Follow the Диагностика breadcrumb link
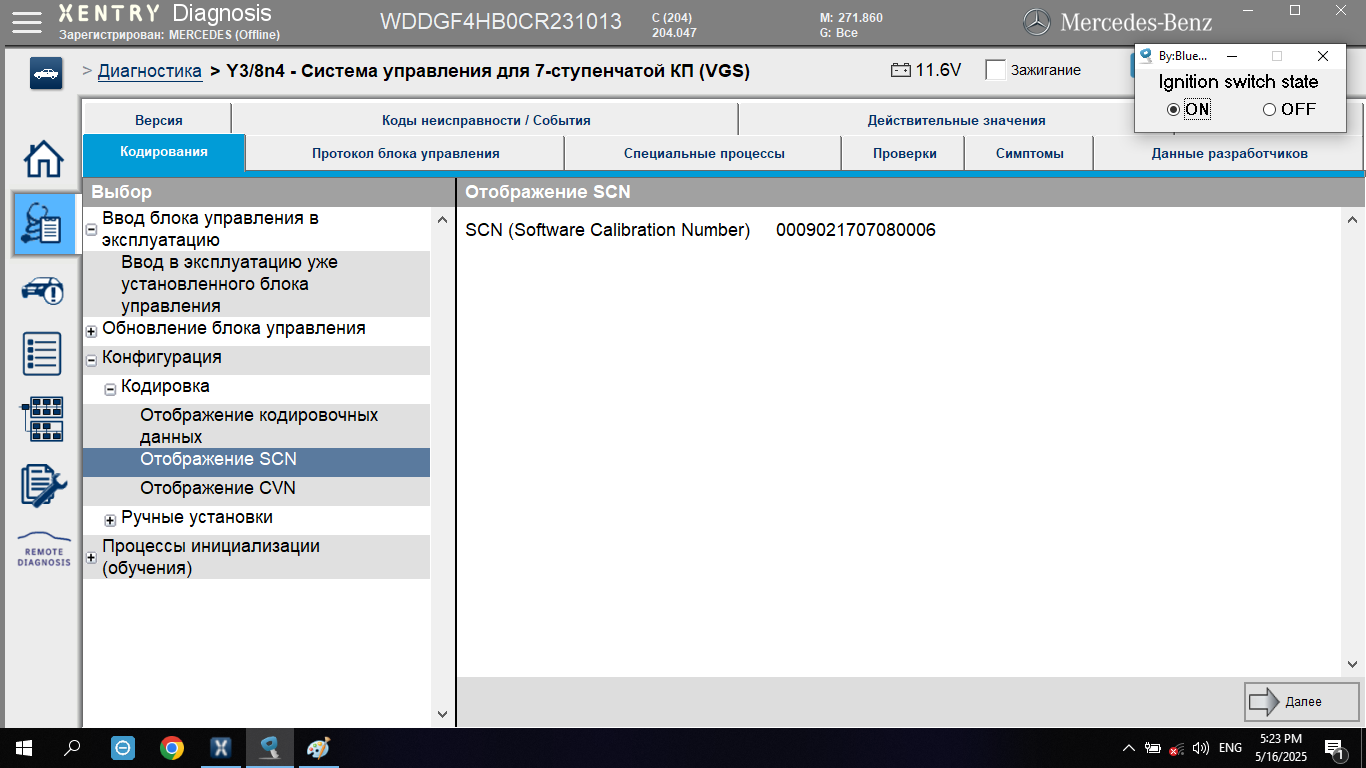Screen dimensions: 1366x768 pyautogui.click(x=150, y=71)
